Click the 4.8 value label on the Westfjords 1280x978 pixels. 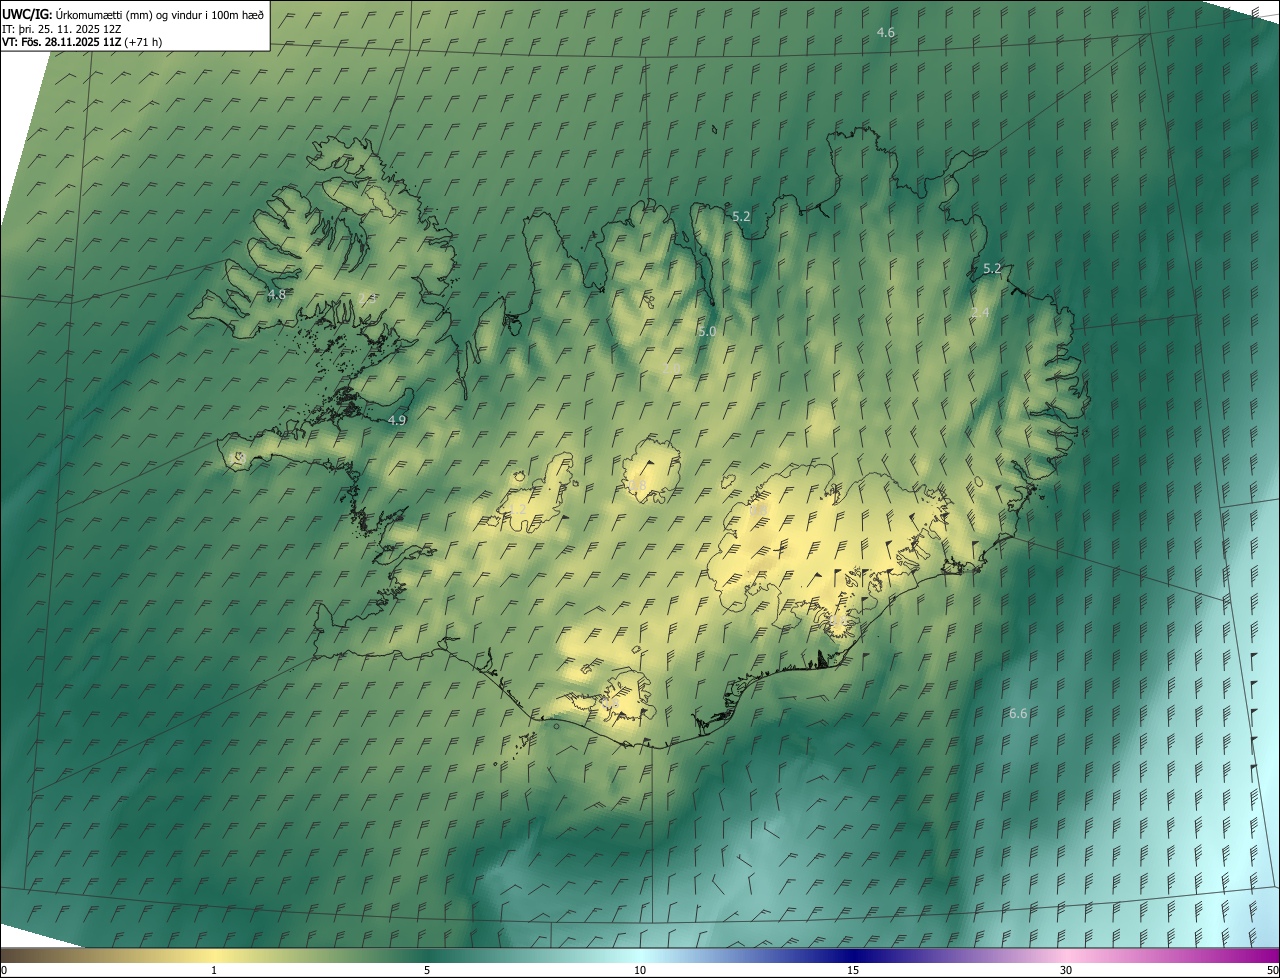[x=277, y=295]
